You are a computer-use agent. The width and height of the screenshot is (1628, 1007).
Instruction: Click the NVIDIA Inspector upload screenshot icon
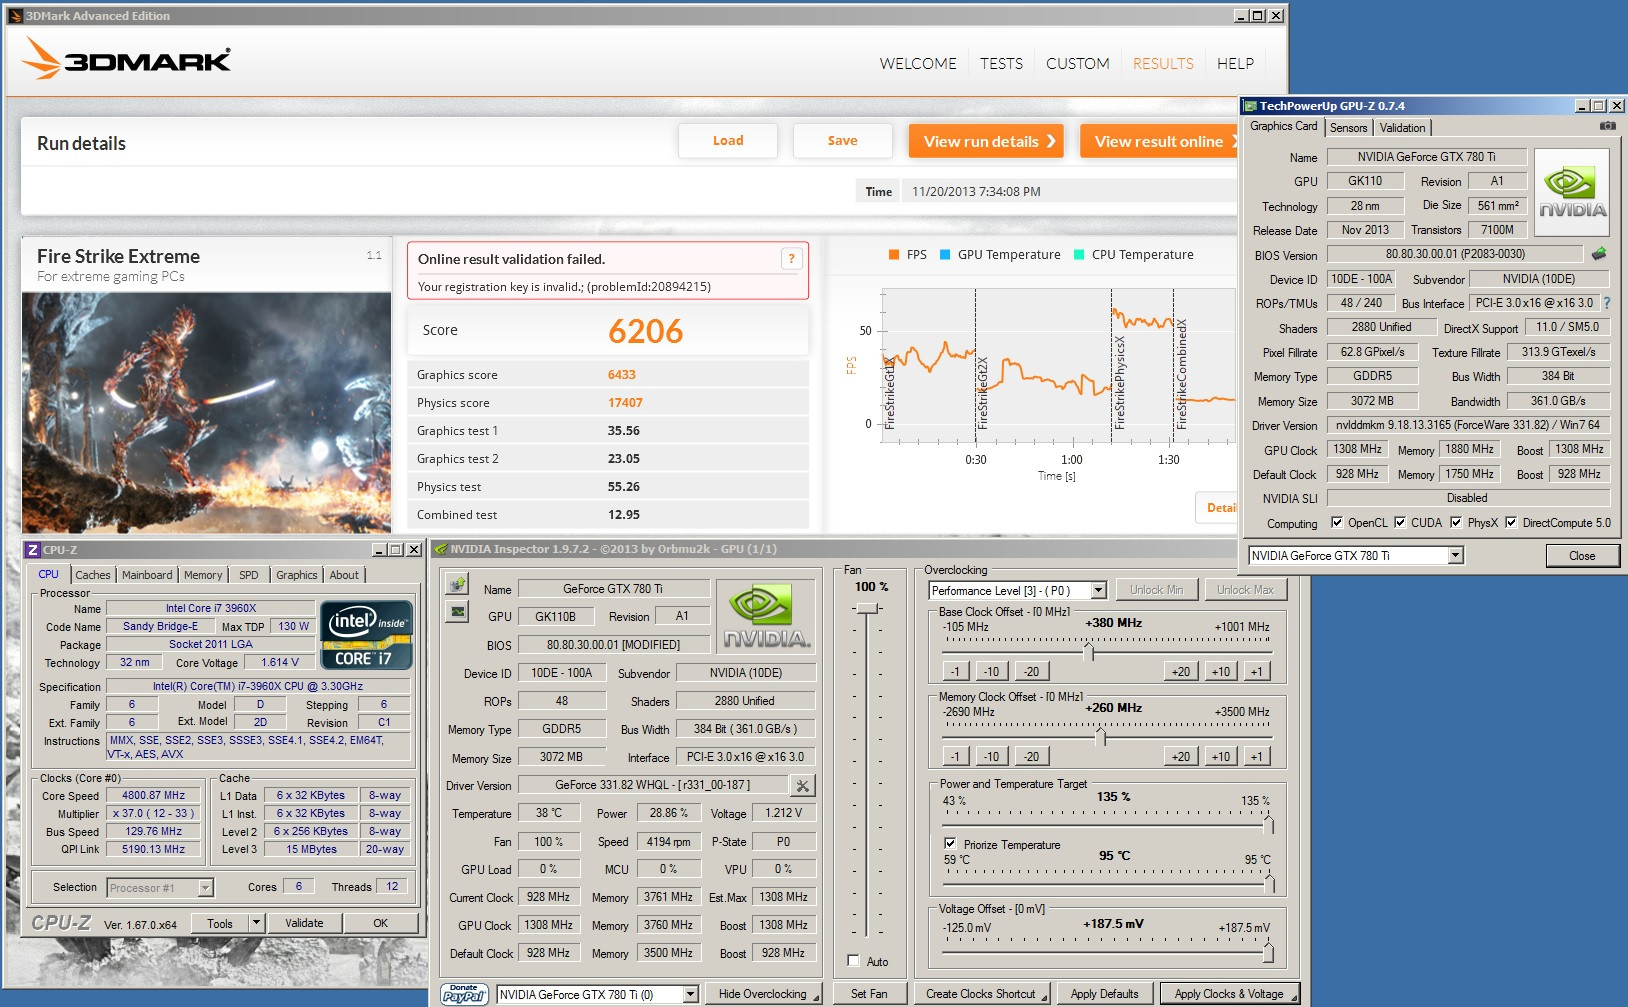tap(457, 584)
